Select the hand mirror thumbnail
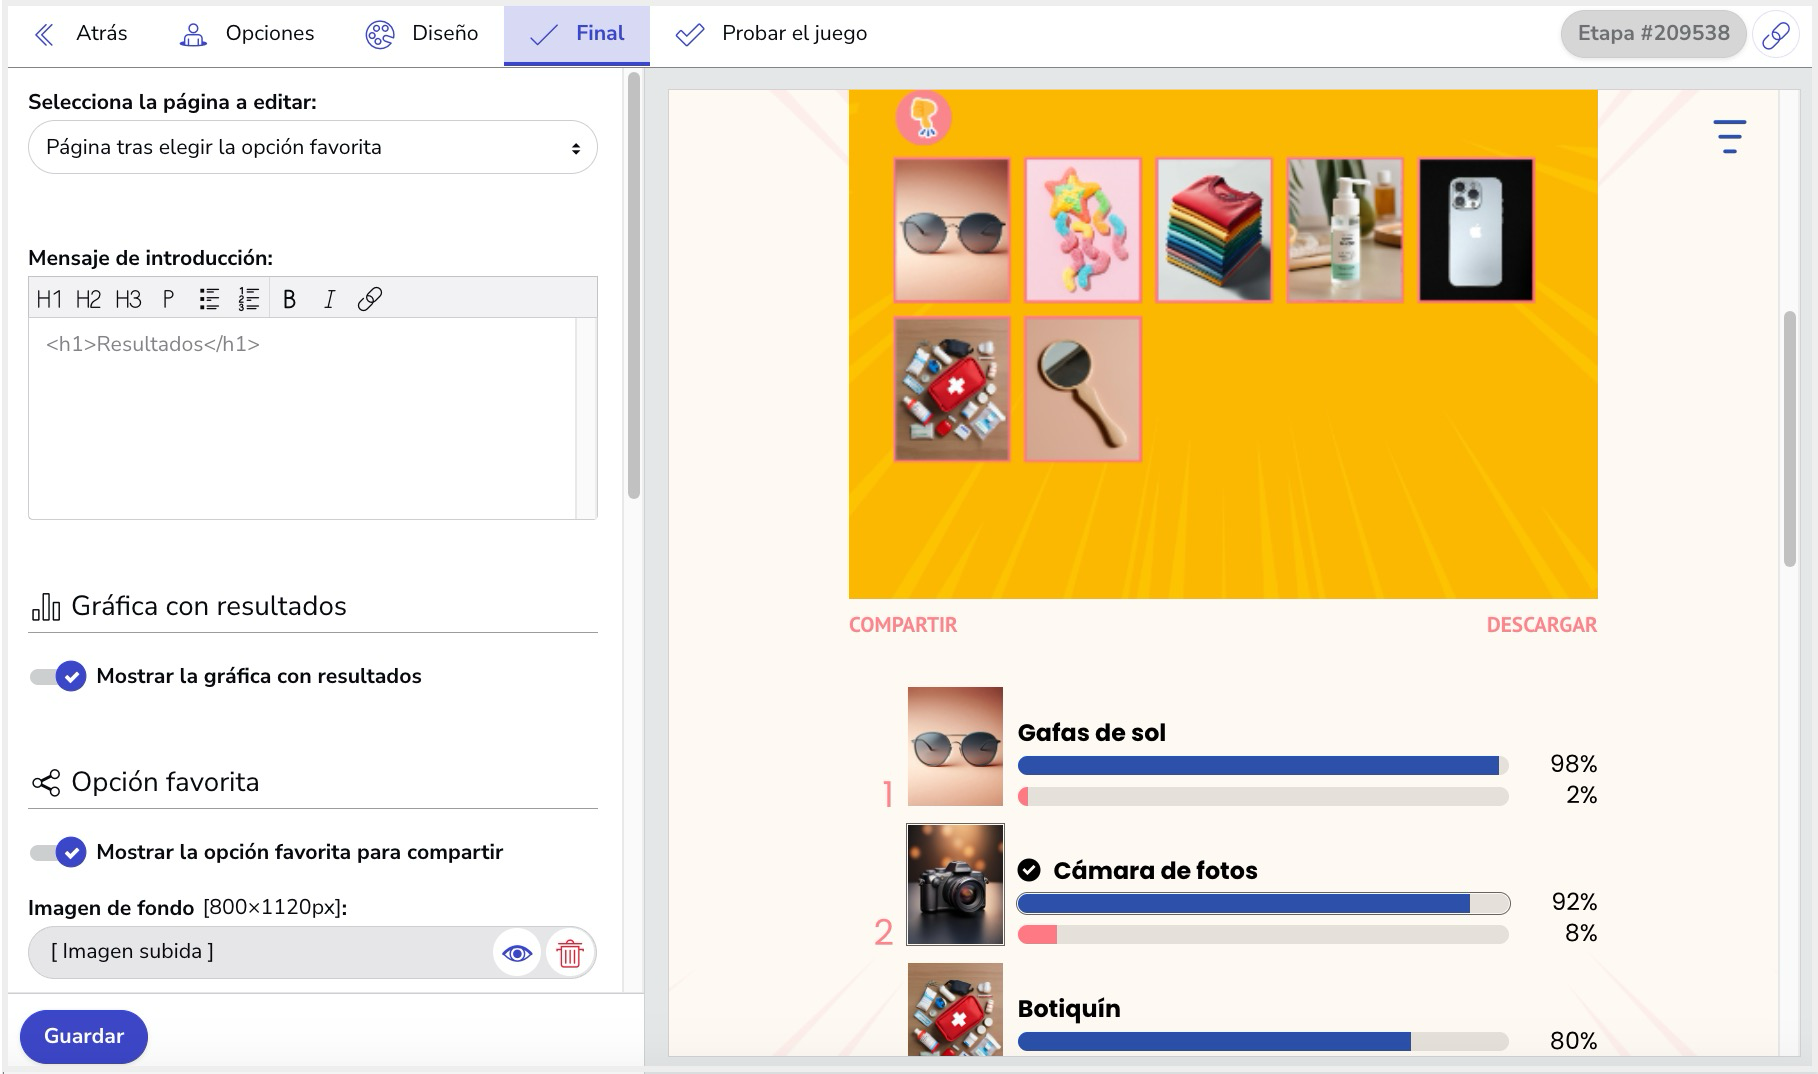The height and width of the screenshot is (1074, 1818). [1083, 389]
